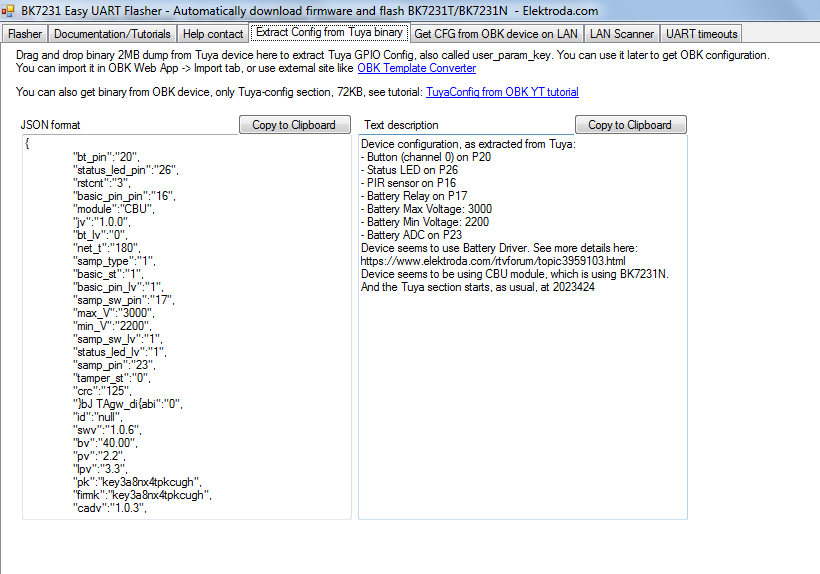Click the "pk":"key3a8nx4tpkcugh" JSON line
Screen dimensions: 820x574
click(x=137, y=482)
